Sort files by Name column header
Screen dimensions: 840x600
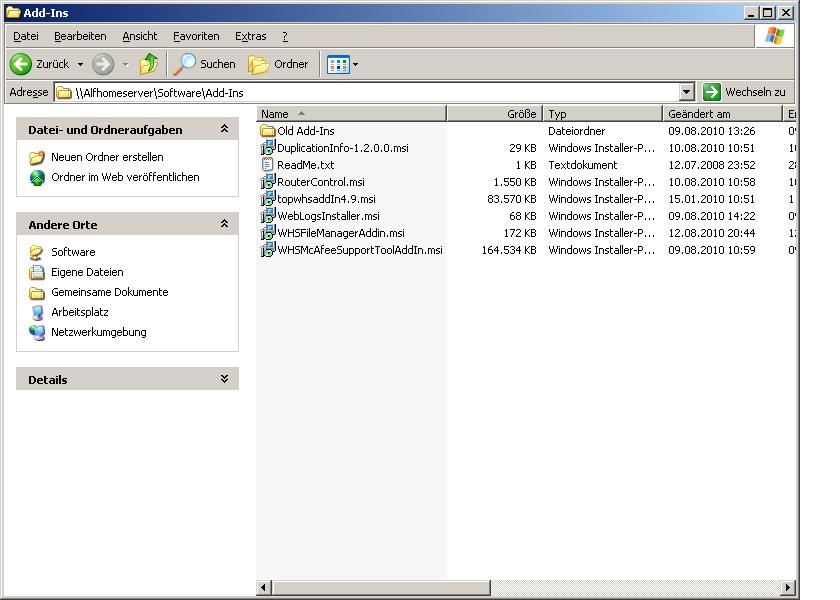point(351,114)
